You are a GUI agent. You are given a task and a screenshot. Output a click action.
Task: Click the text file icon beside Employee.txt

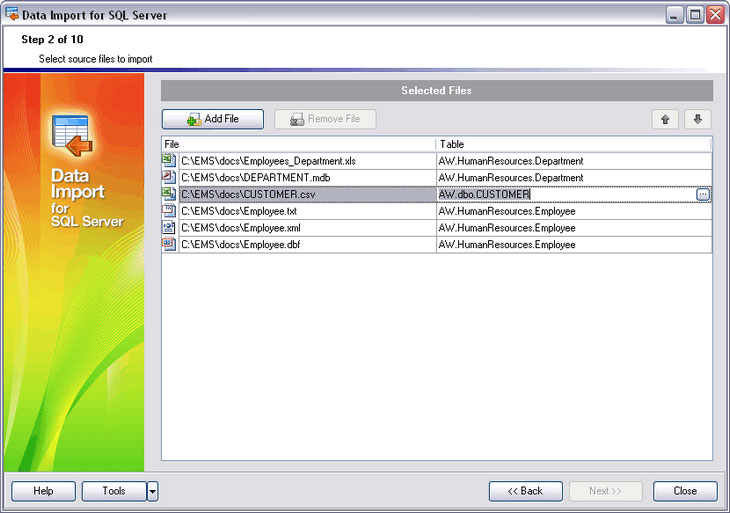click(169, 211)
